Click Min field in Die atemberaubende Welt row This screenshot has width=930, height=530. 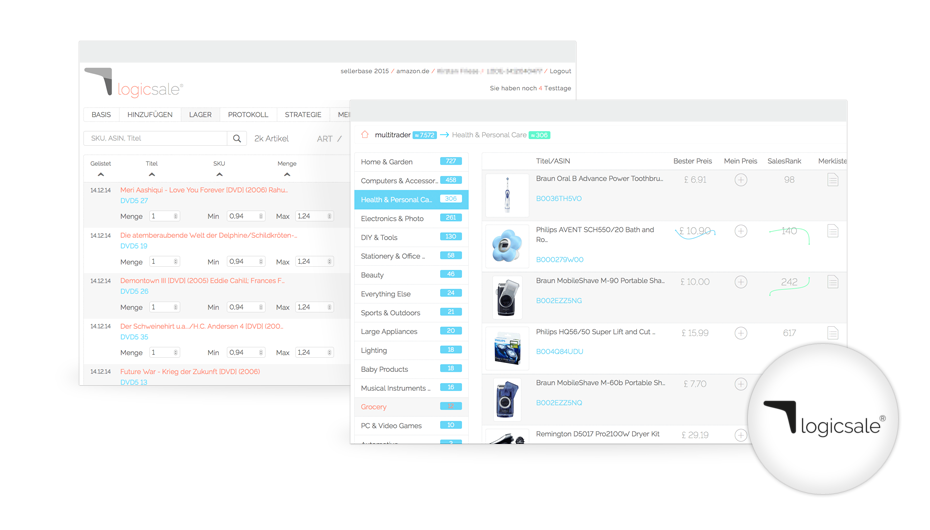pos(246,261)
